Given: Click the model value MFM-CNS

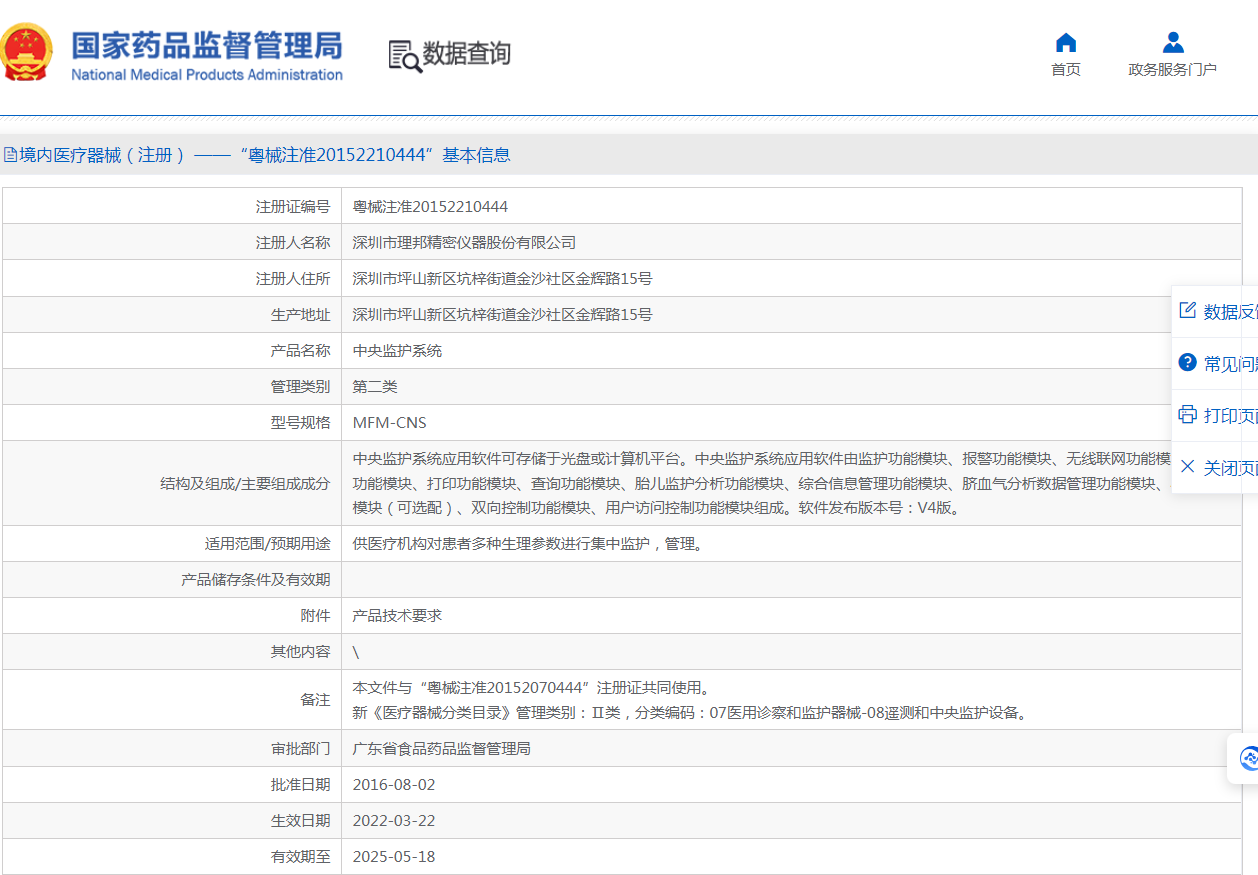Looking at the screenshot, I should tap(390, 423).
